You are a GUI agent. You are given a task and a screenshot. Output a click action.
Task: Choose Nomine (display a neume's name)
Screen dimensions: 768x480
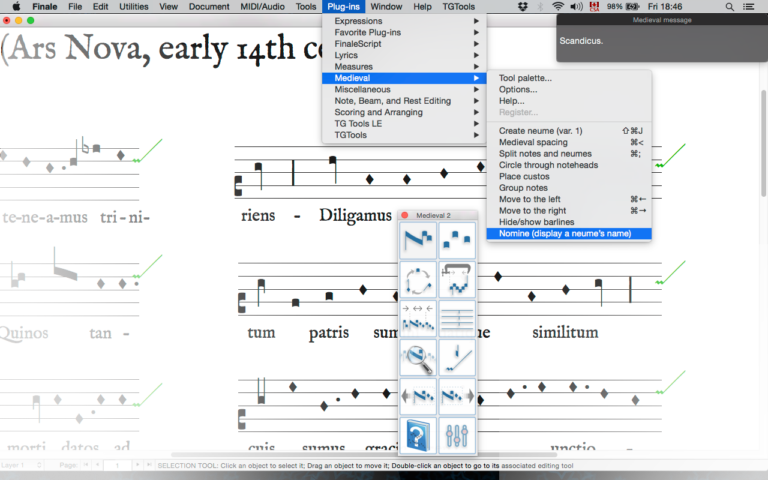pos(566,234)
